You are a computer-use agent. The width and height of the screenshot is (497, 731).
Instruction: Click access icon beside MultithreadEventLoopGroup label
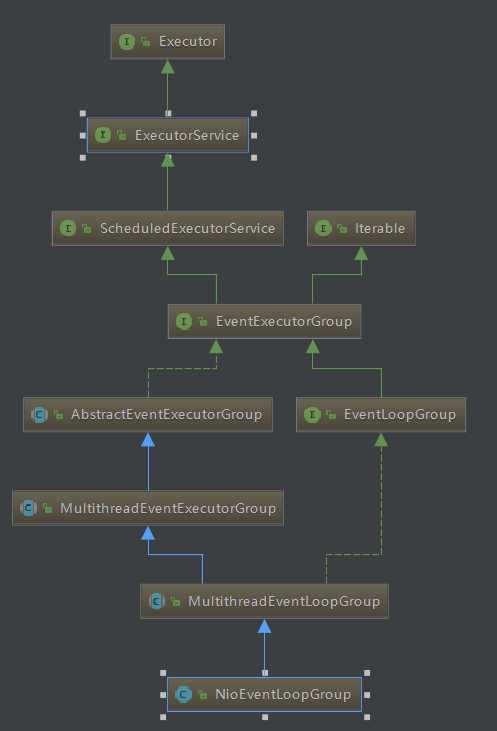tap(176, 601)
